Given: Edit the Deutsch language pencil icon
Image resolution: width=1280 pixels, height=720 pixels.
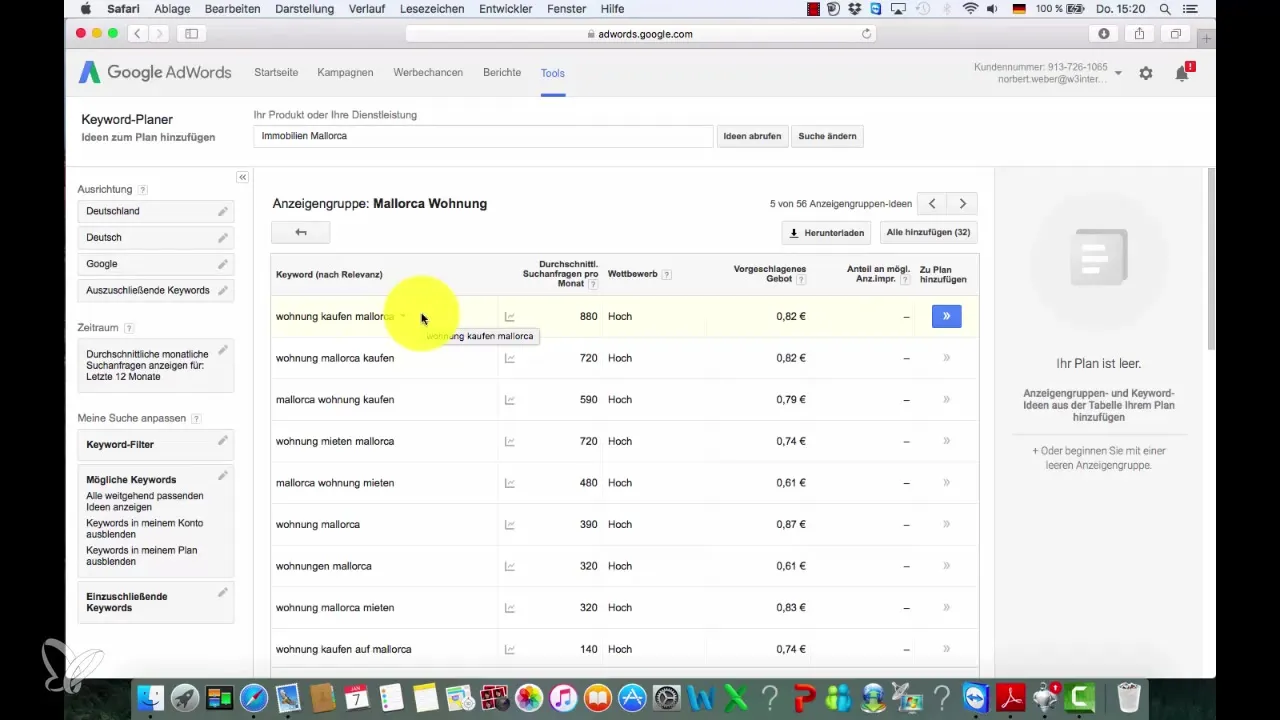Looking at the screenshot, I should tap(223, 237).
